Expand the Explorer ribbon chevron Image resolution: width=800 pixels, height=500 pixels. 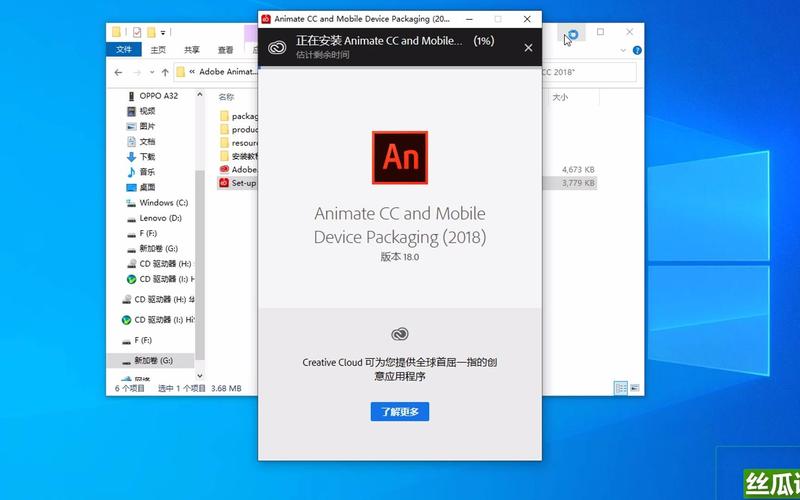(x=623, y=51)
